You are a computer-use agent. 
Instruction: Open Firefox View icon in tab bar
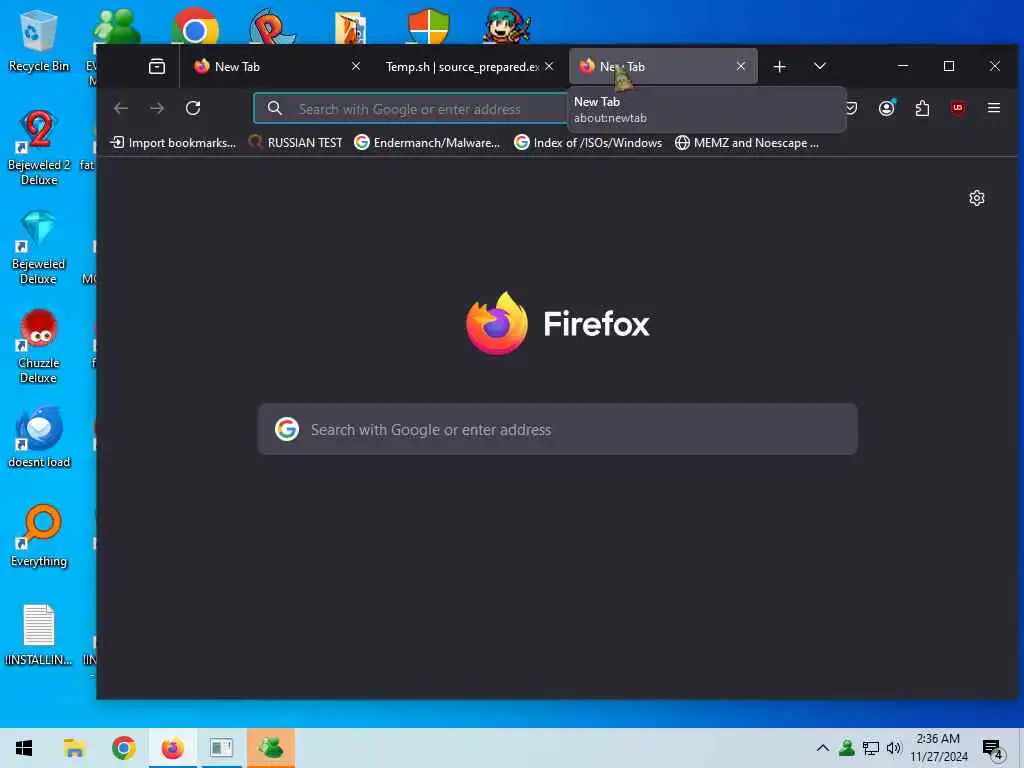157,67
